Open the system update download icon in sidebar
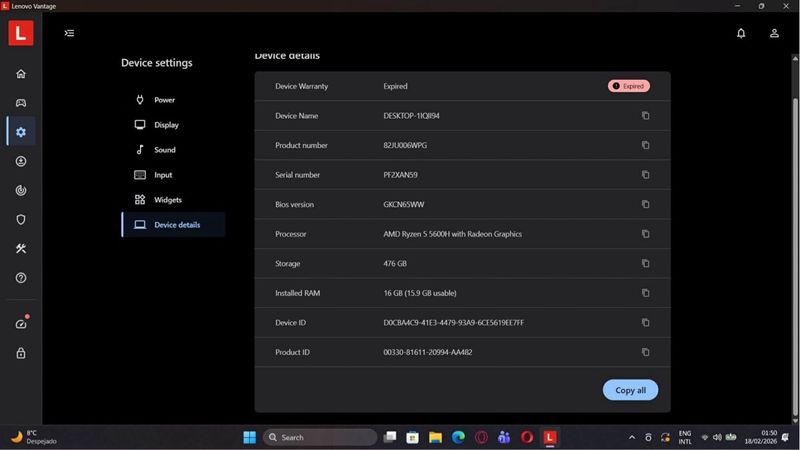 (x=21, y=161)
